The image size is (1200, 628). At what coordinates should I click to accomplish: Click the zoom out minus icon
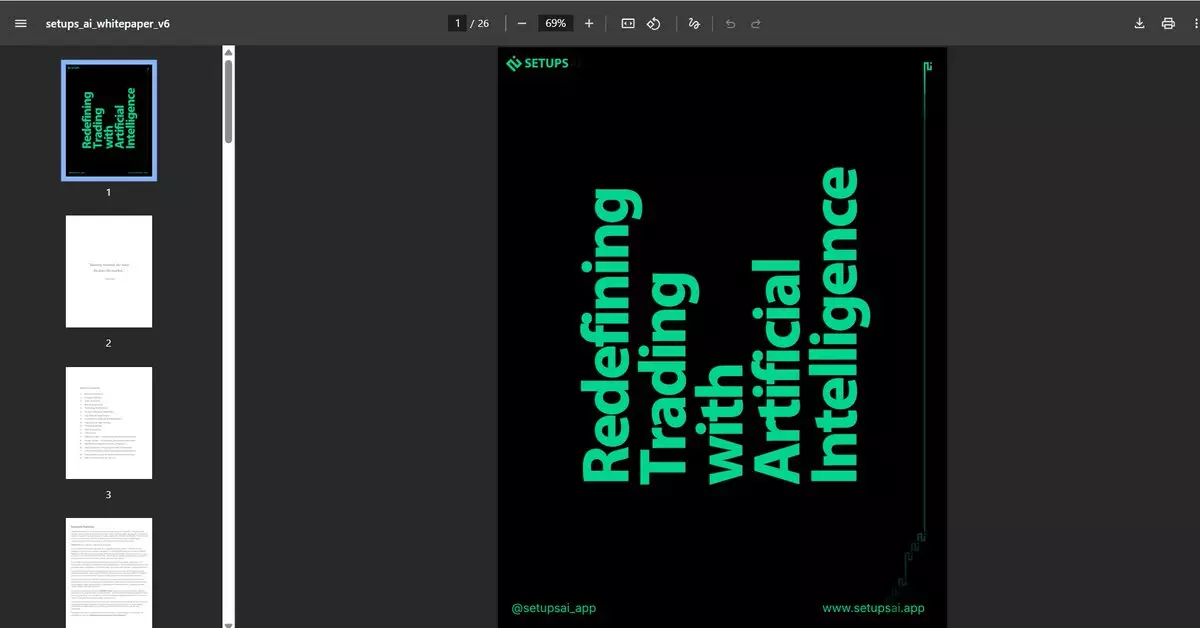tap(522, 23)
